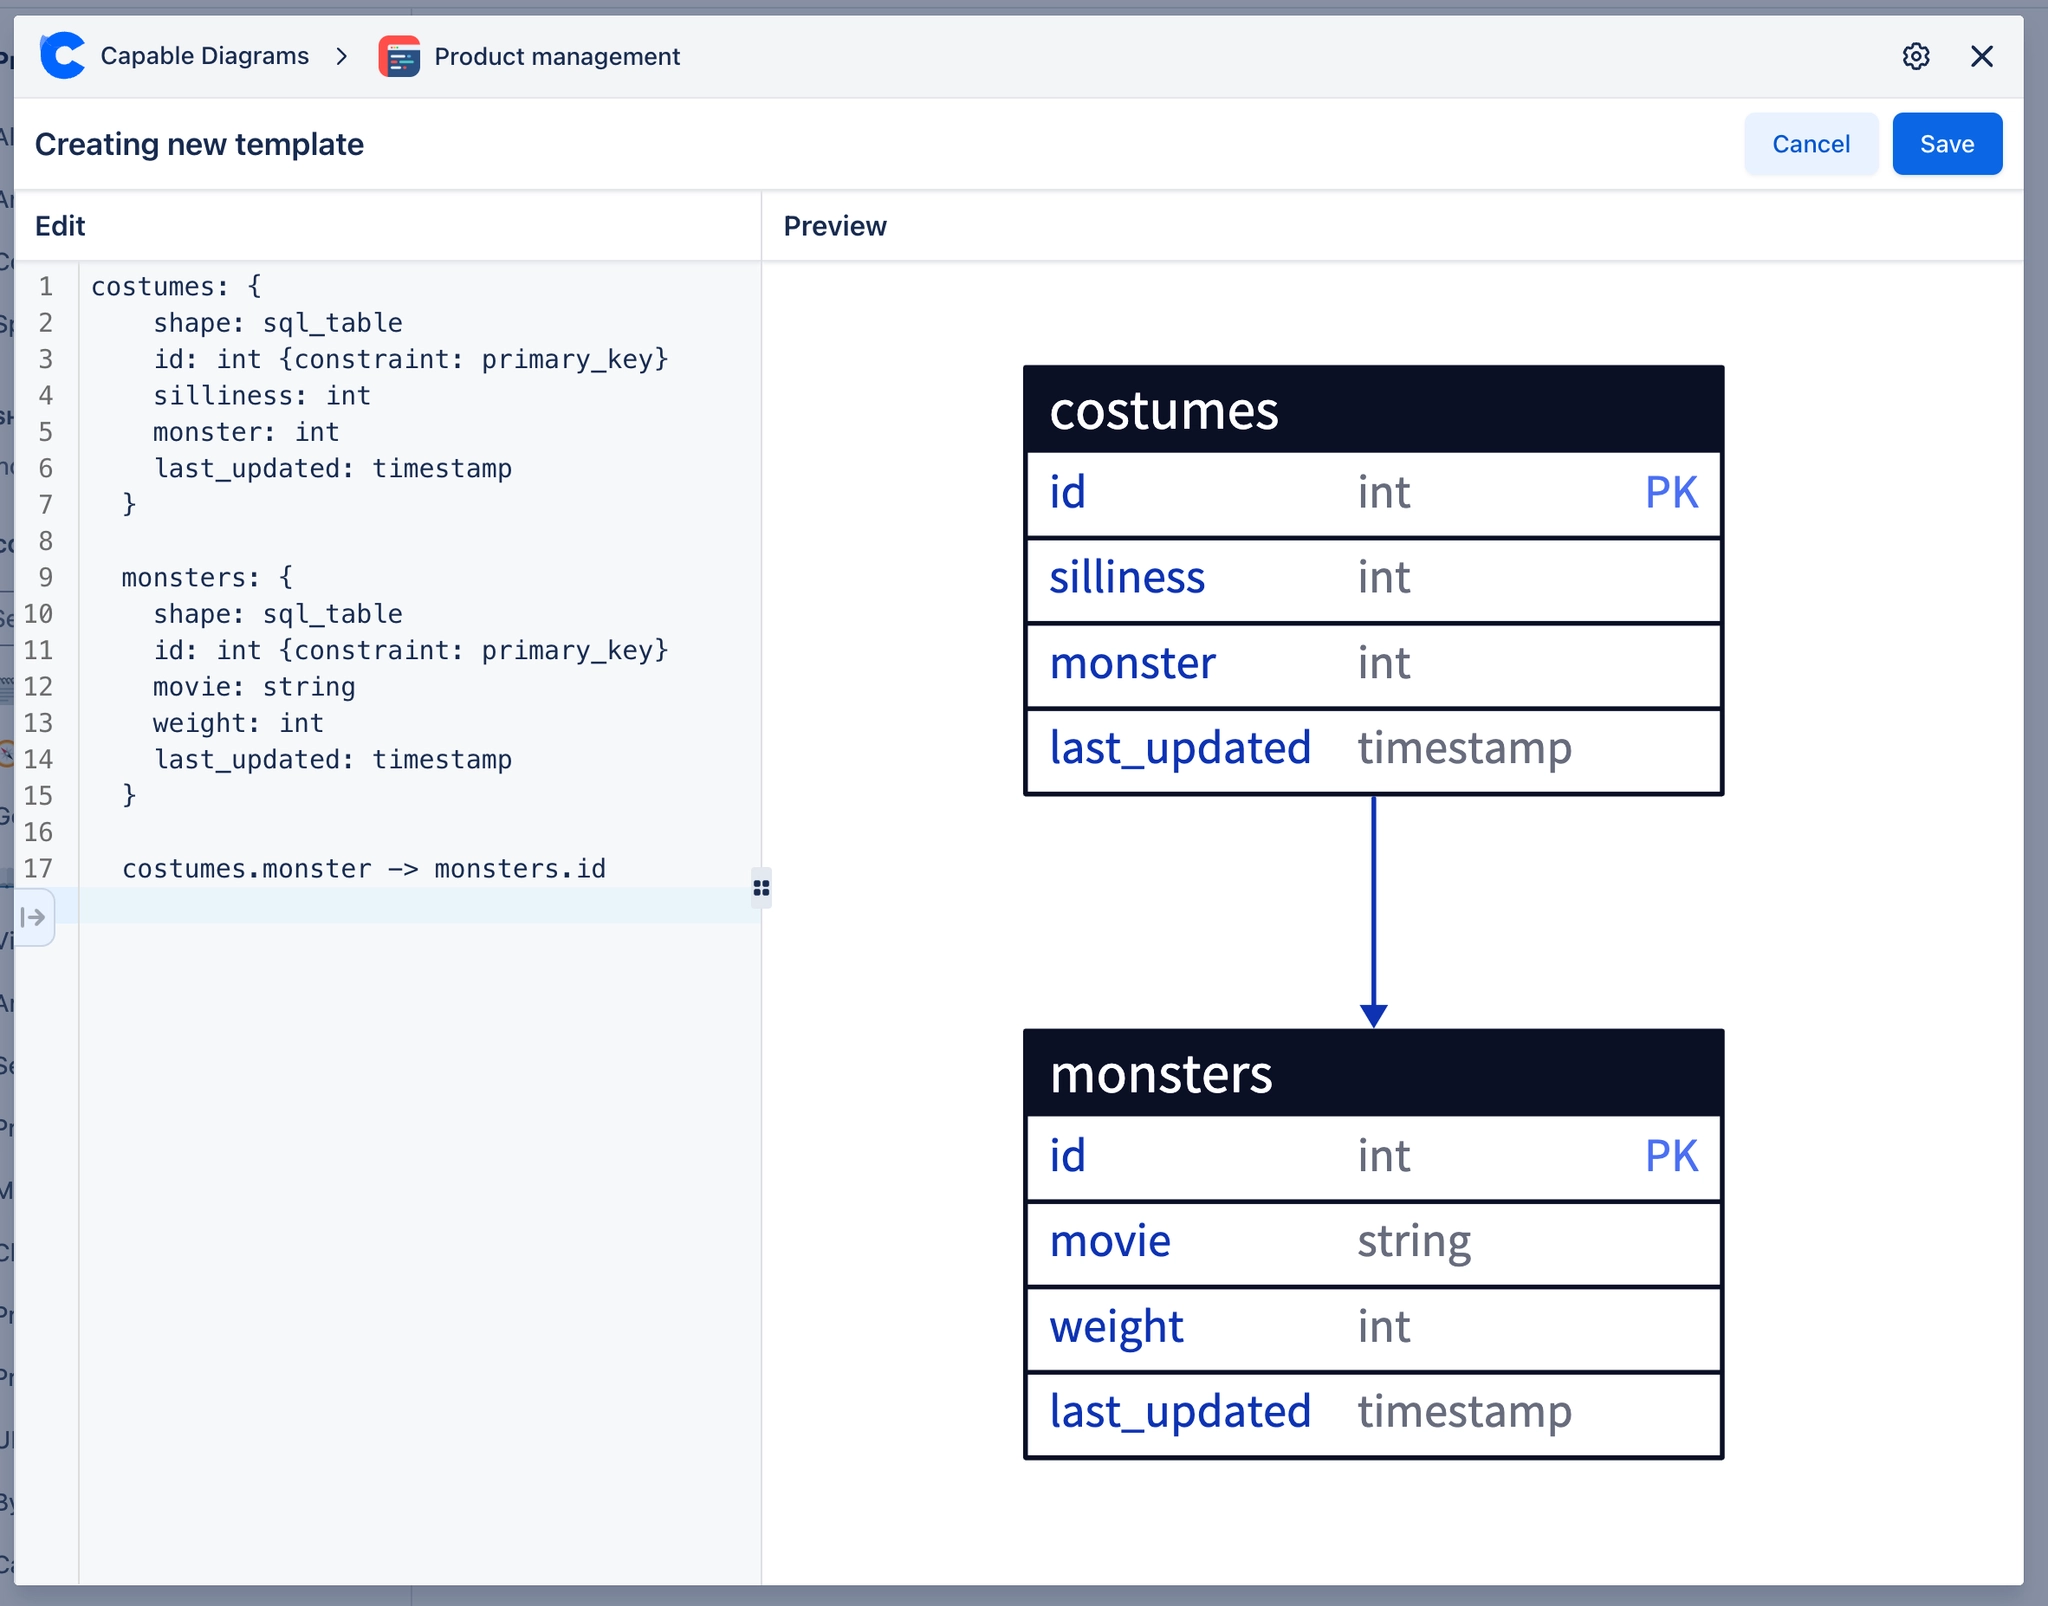
Task: Open the Capable Diagrams breadcrumb link
Action: 204,56
